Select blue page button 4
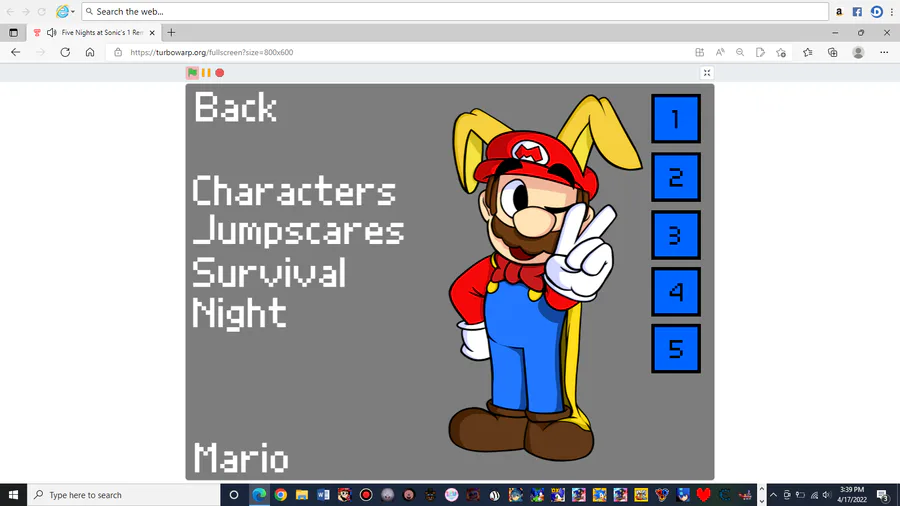Screen dimensions: 900x506 pos(676,291)
